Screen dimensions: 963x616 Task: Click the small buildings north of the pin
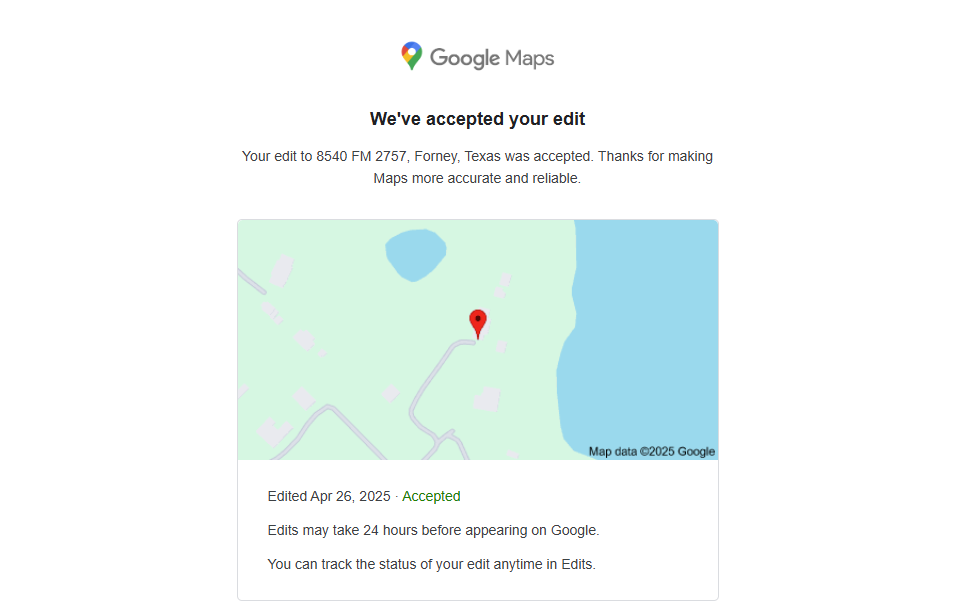(x=503, y=286)
